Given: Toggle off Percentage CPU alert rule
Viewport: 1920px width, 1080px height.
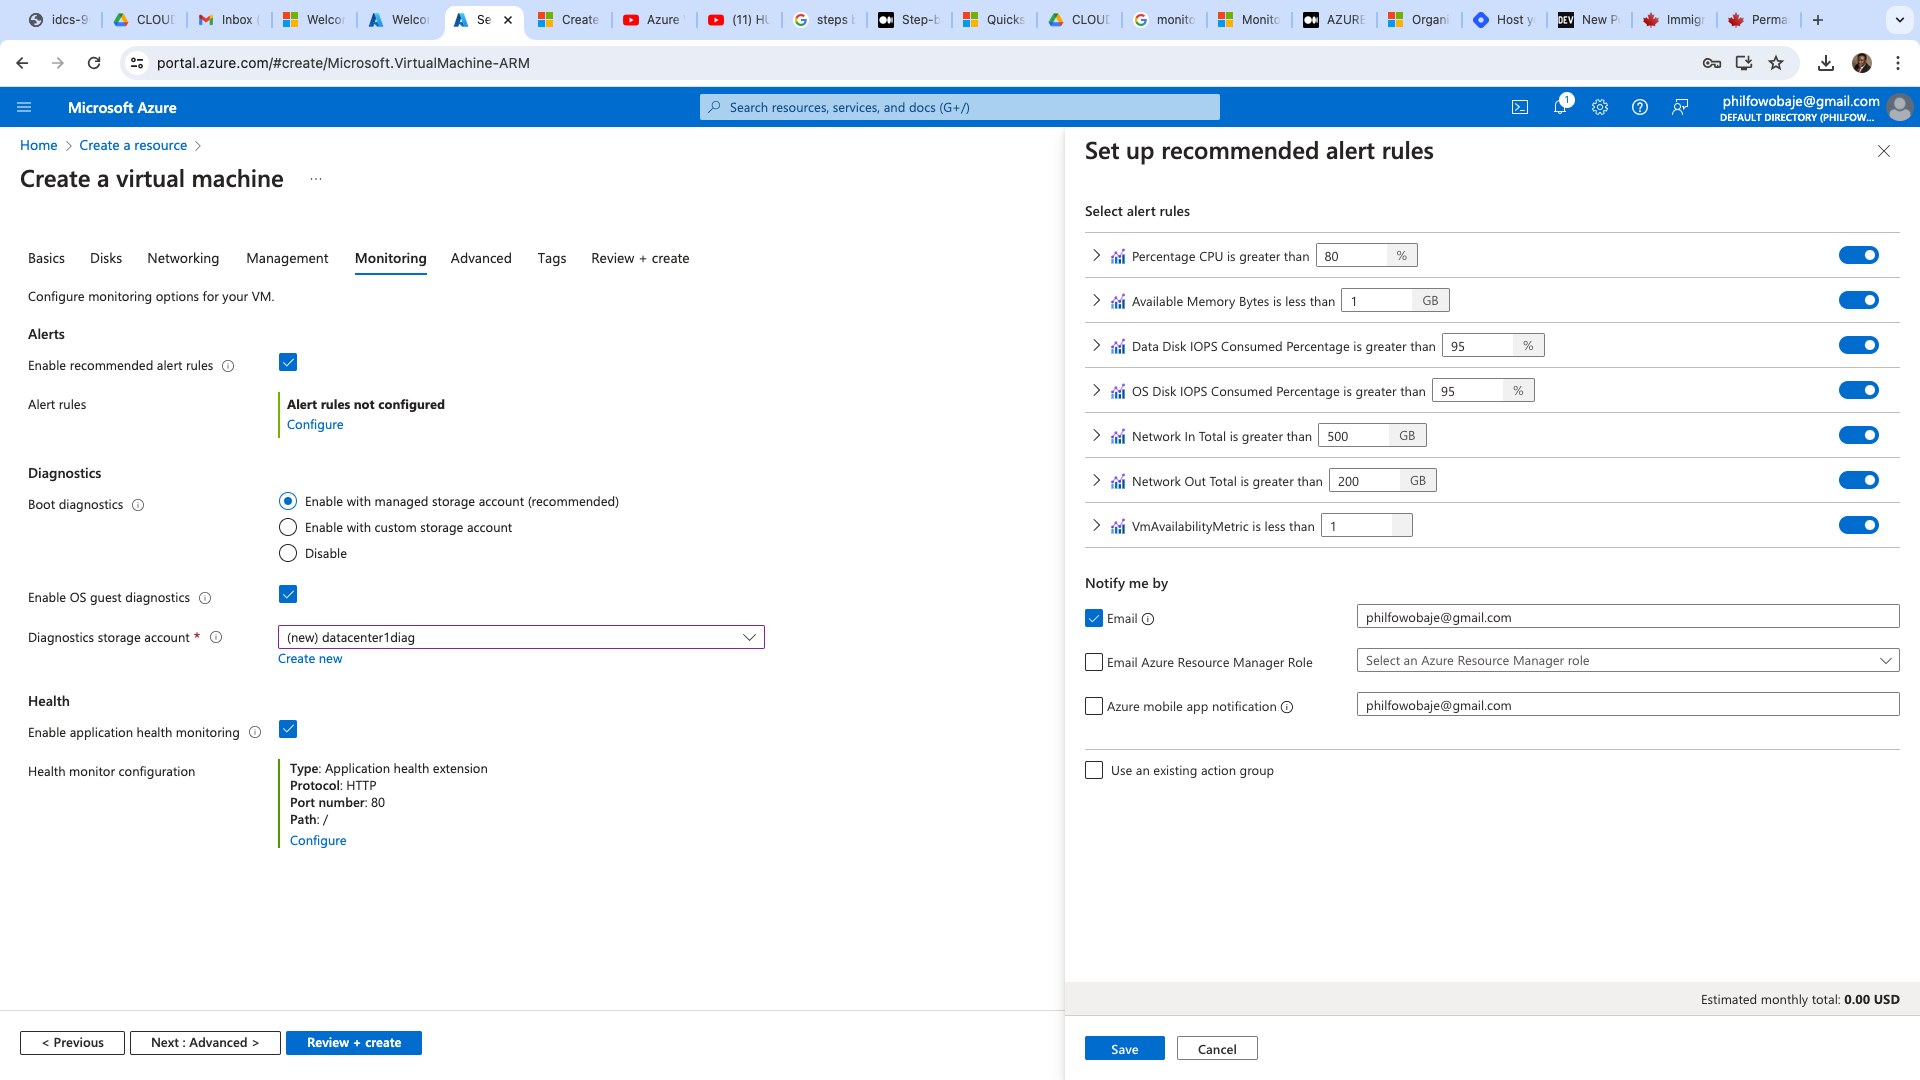Looking at the screenshot, I should pyautogui.click(x=1858, y=255).
